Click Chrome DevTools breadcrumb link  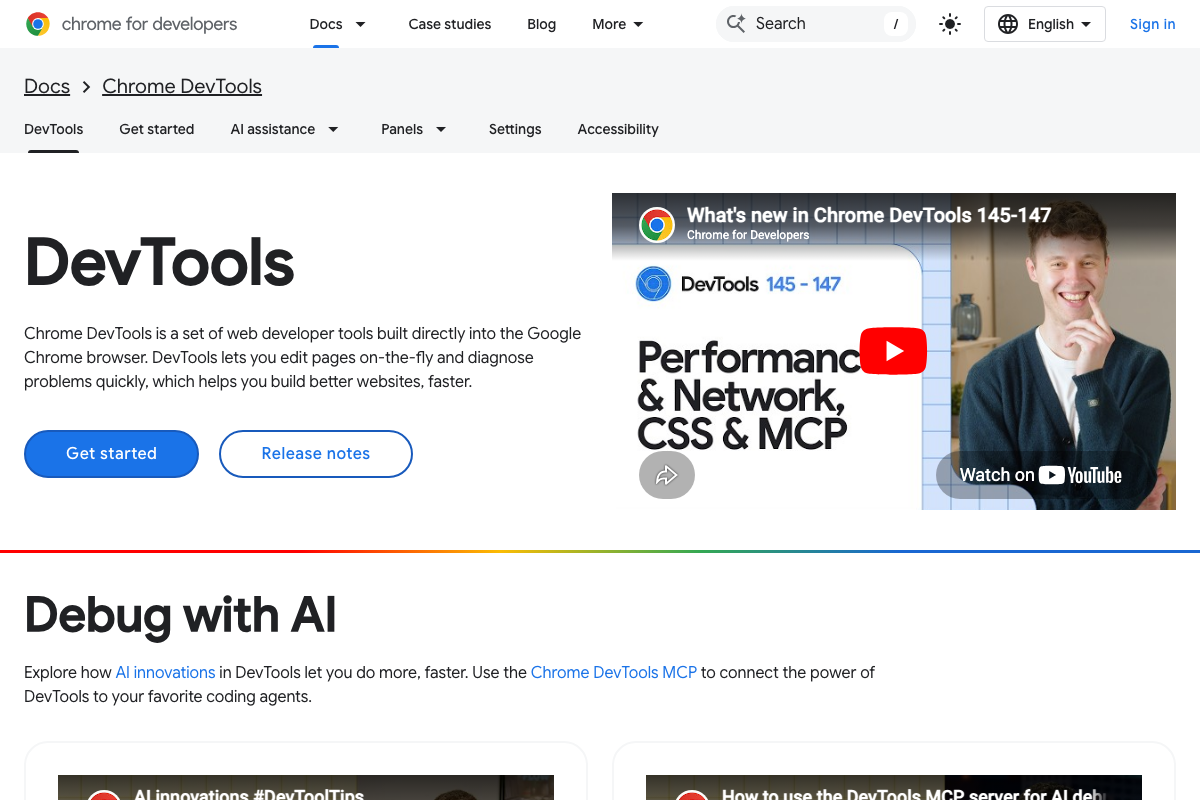coord(182,86)
